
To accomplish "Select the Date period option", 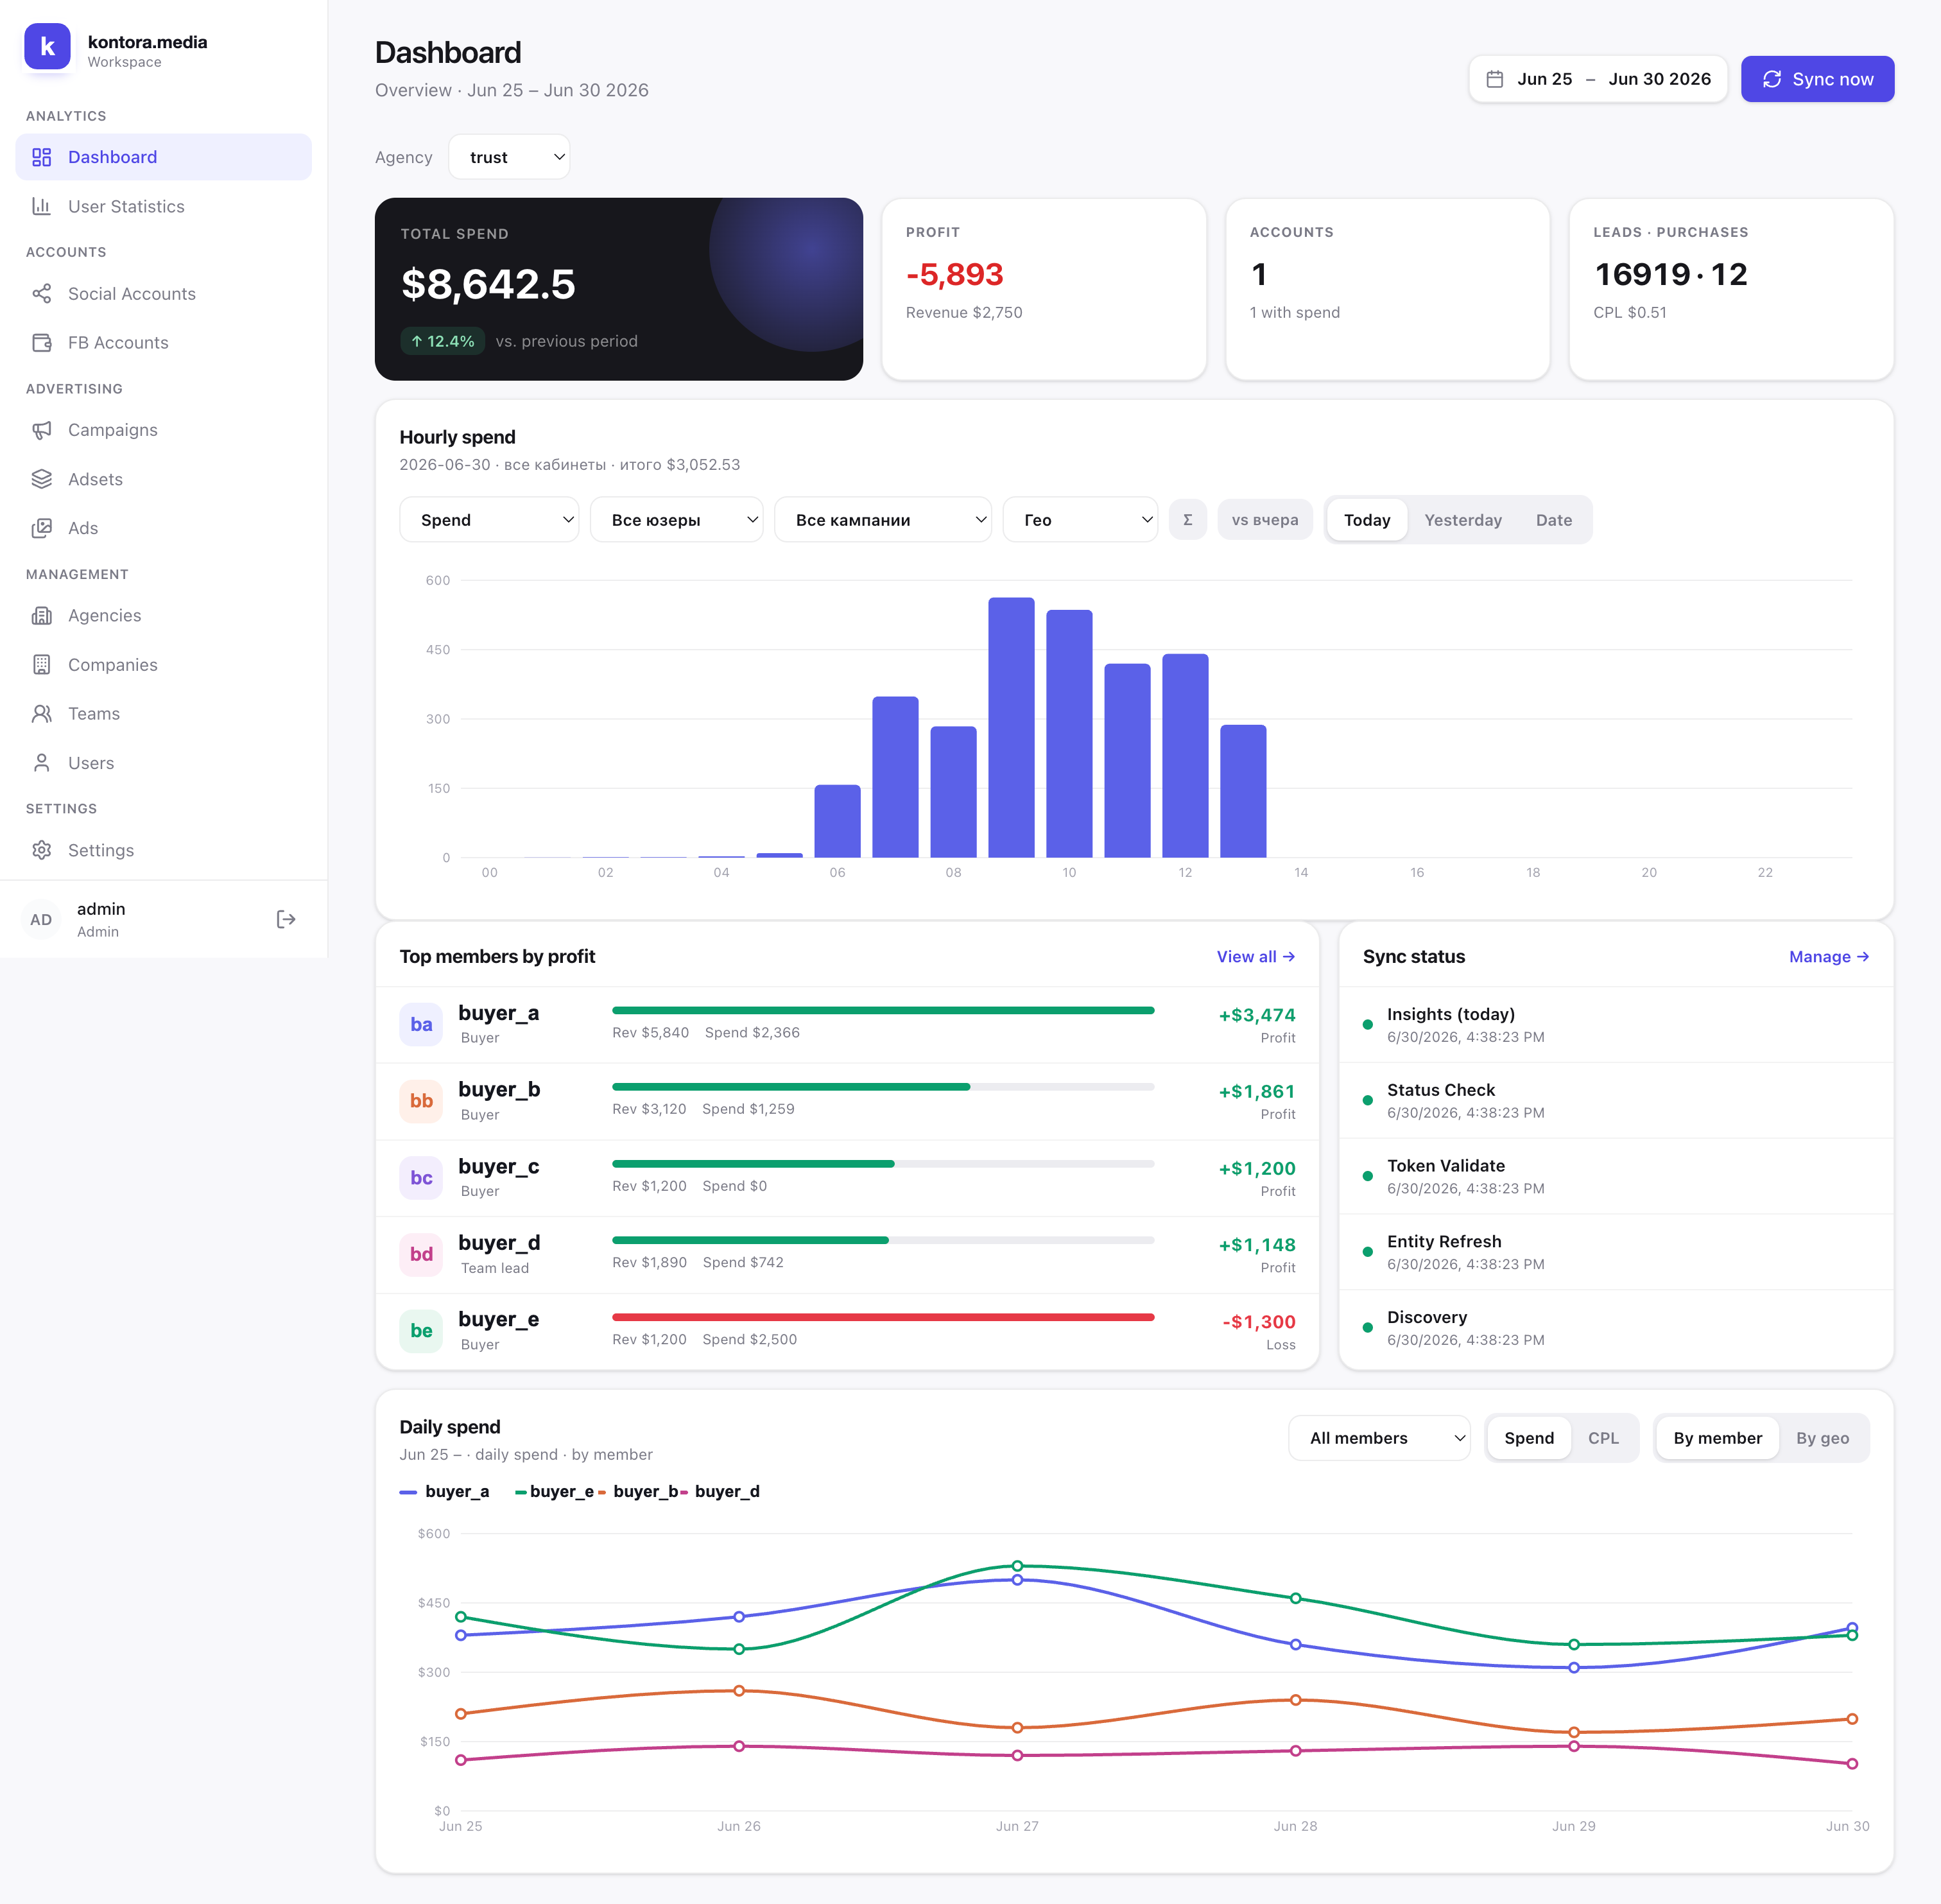I will pyautogui.click(x=1554, y=520).
